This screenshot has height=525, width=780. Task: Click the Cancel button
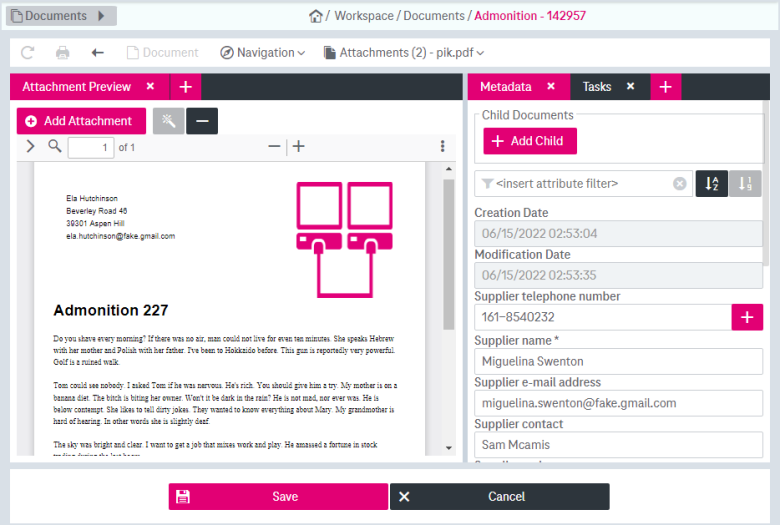(x=499, y=497)
